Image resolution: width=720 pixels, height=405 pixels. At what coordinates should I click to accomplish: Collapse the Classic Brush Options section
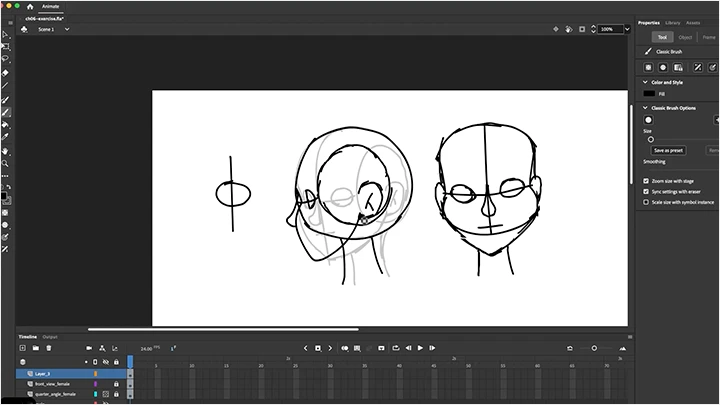coord(645,108)
